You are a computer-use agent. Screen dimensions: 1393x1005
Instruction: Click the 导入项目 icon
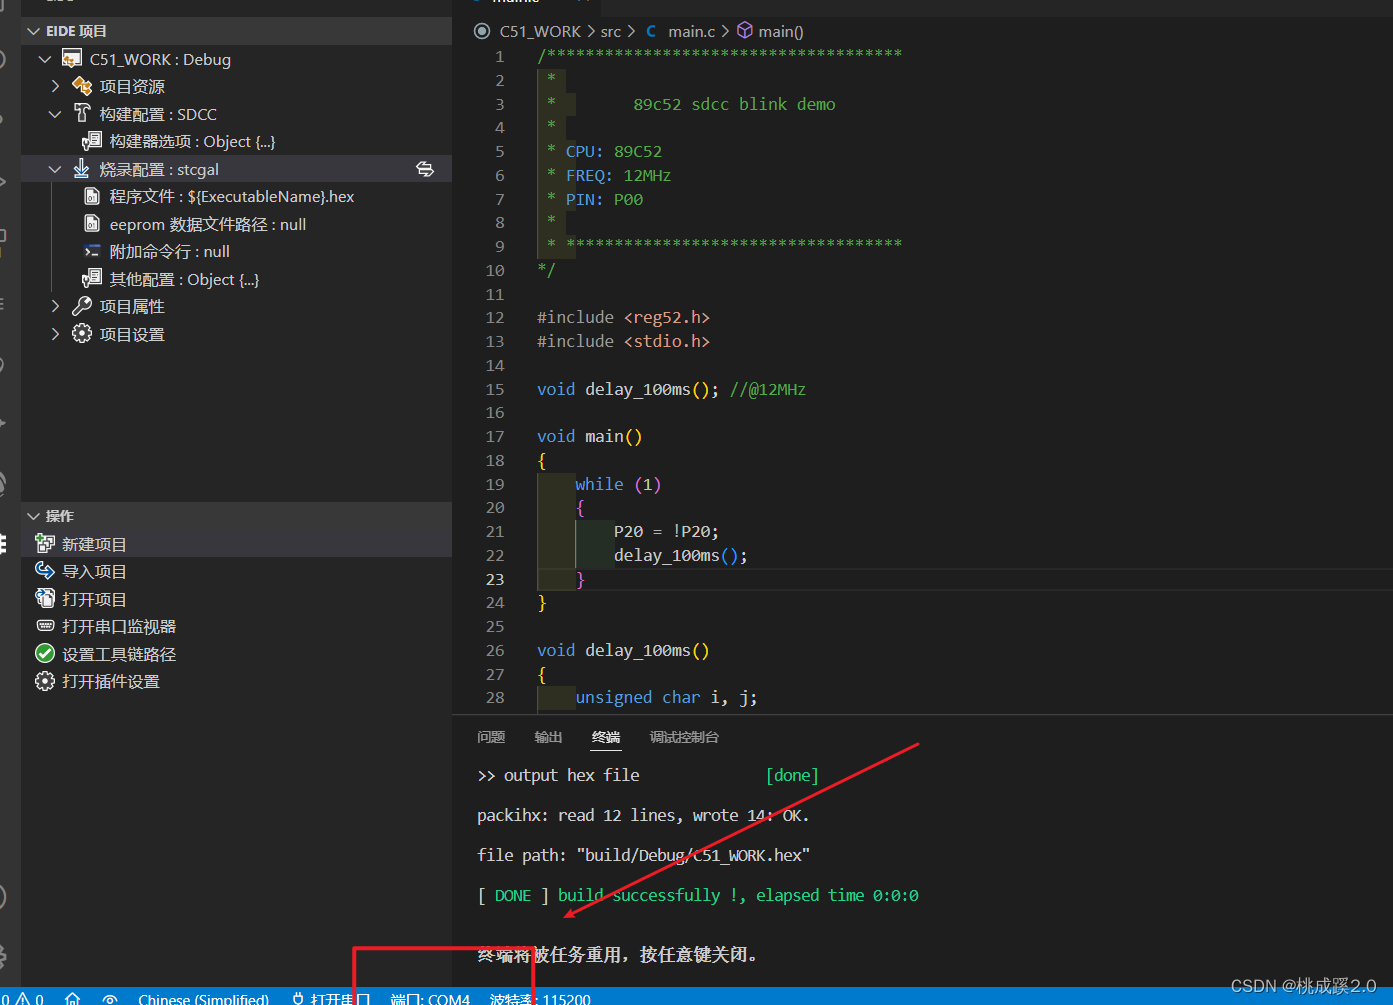pos(45,570)
